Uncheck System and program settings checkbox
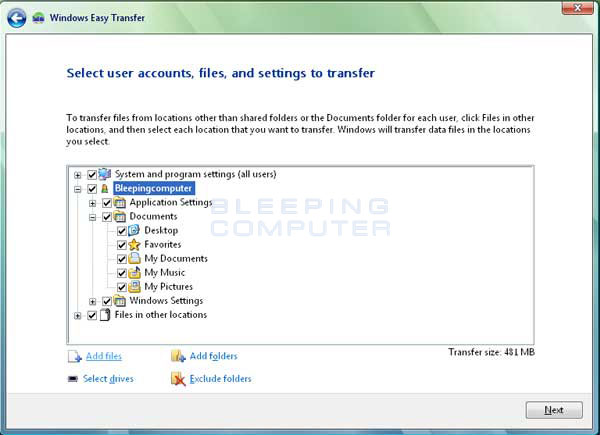The width and height of the screenshot is (600, 435). tap(92, 175)
